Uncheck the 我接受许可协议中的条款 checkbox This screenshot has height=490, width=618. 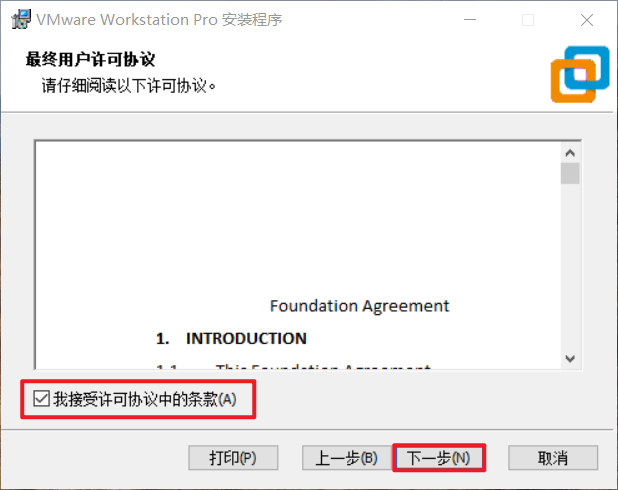pos(41,399)
